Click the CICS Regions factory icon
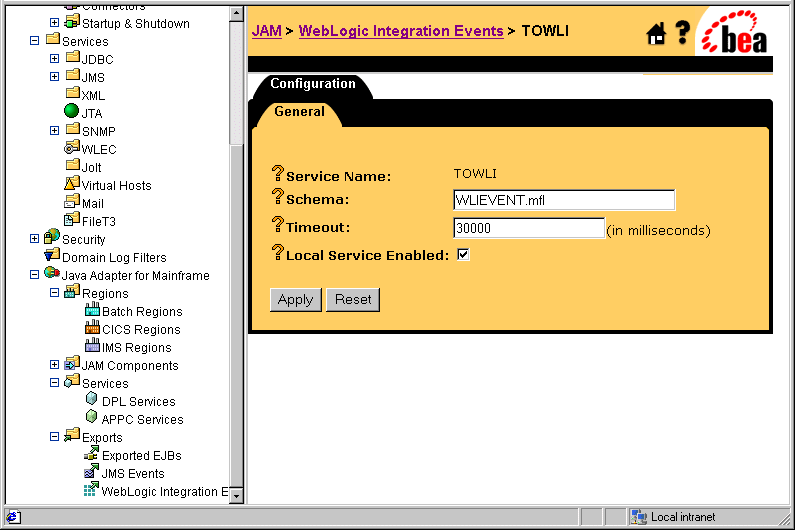 (92, 327)
